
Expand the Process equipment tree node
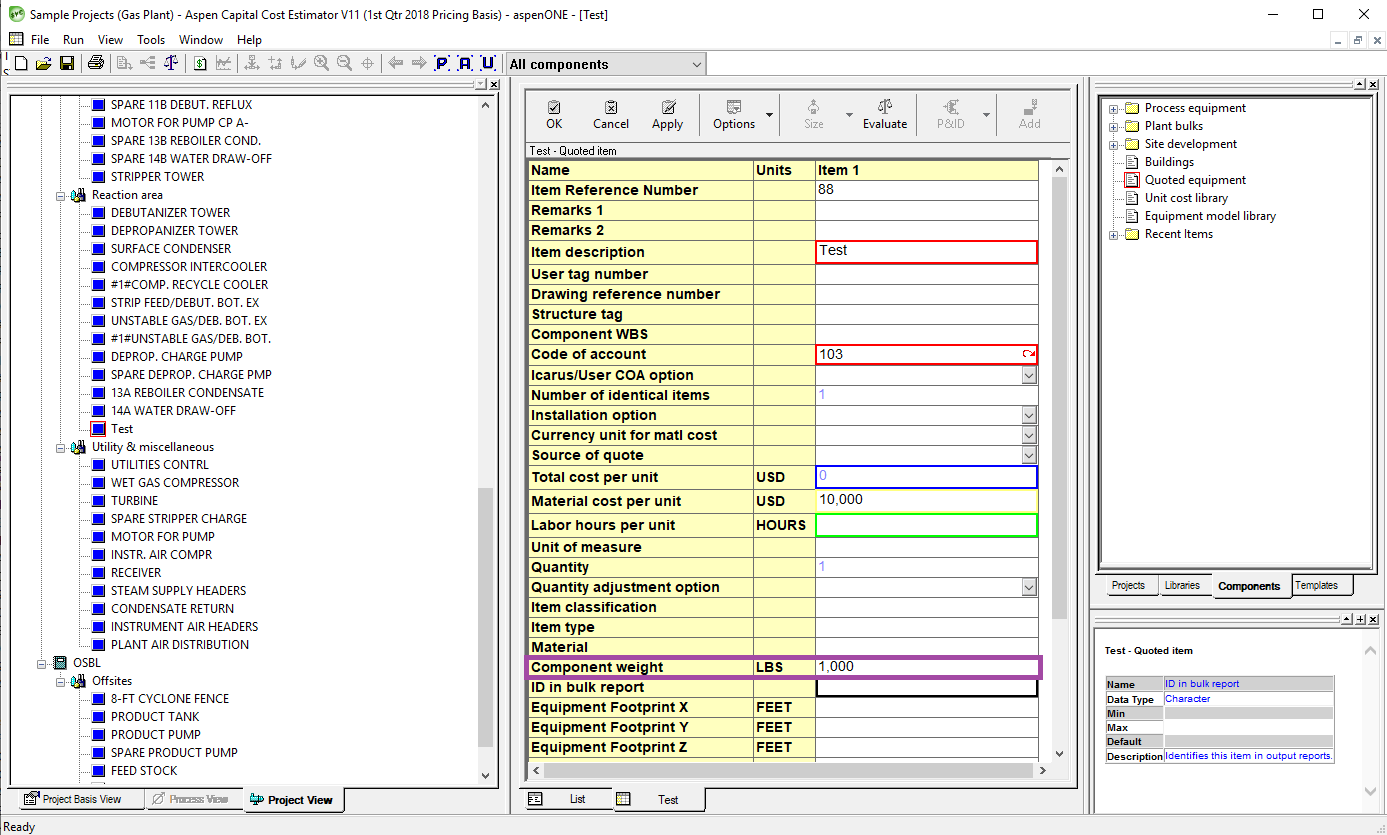(x=1113, y=108)
